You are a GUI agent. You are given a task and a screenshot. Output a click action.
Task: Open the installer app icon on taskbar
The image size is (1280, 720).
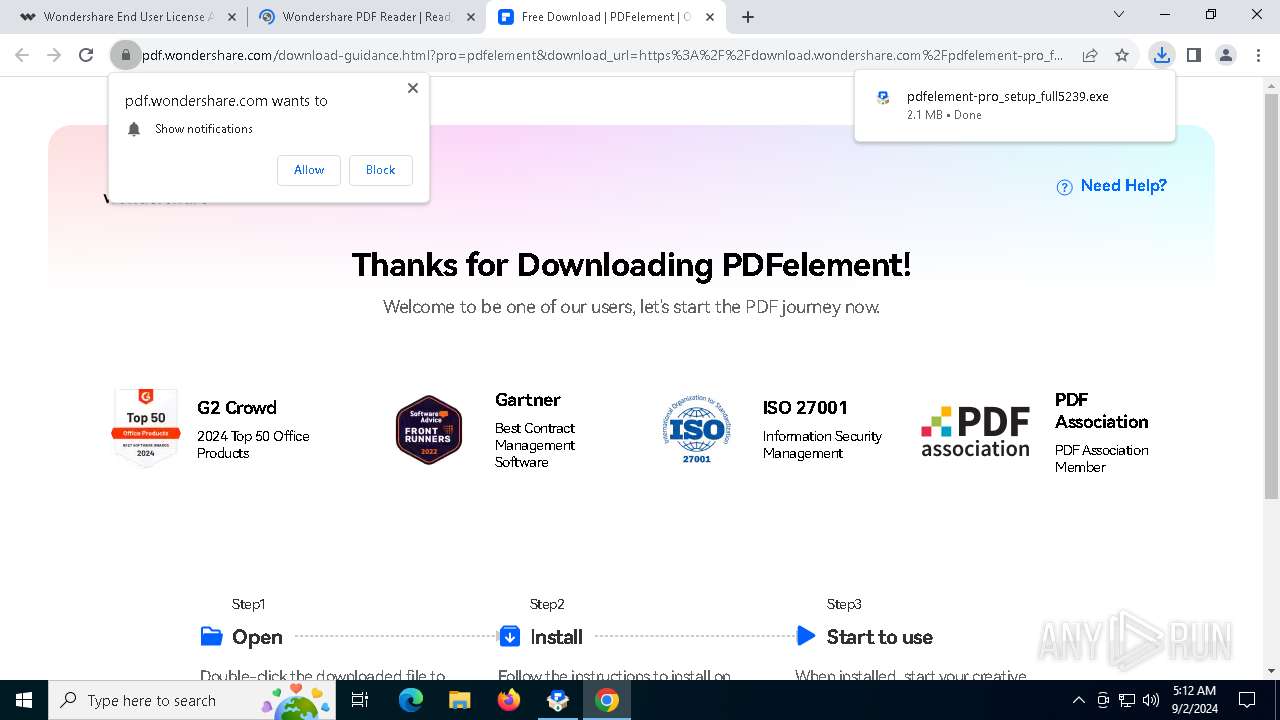(x=558, y=700)
